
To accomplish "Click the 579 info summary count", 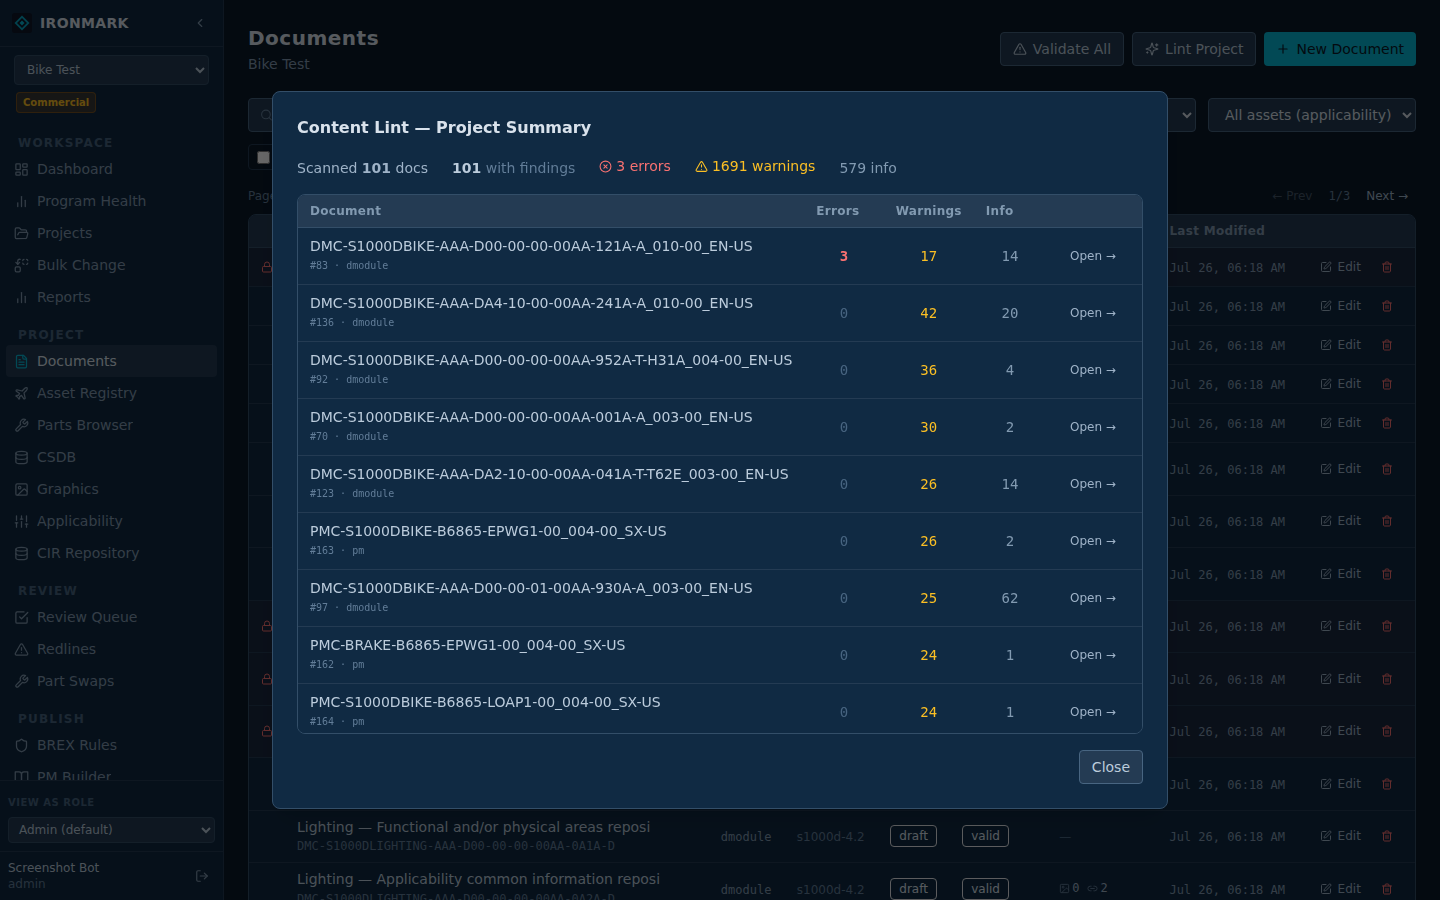I will coord(868,168).
